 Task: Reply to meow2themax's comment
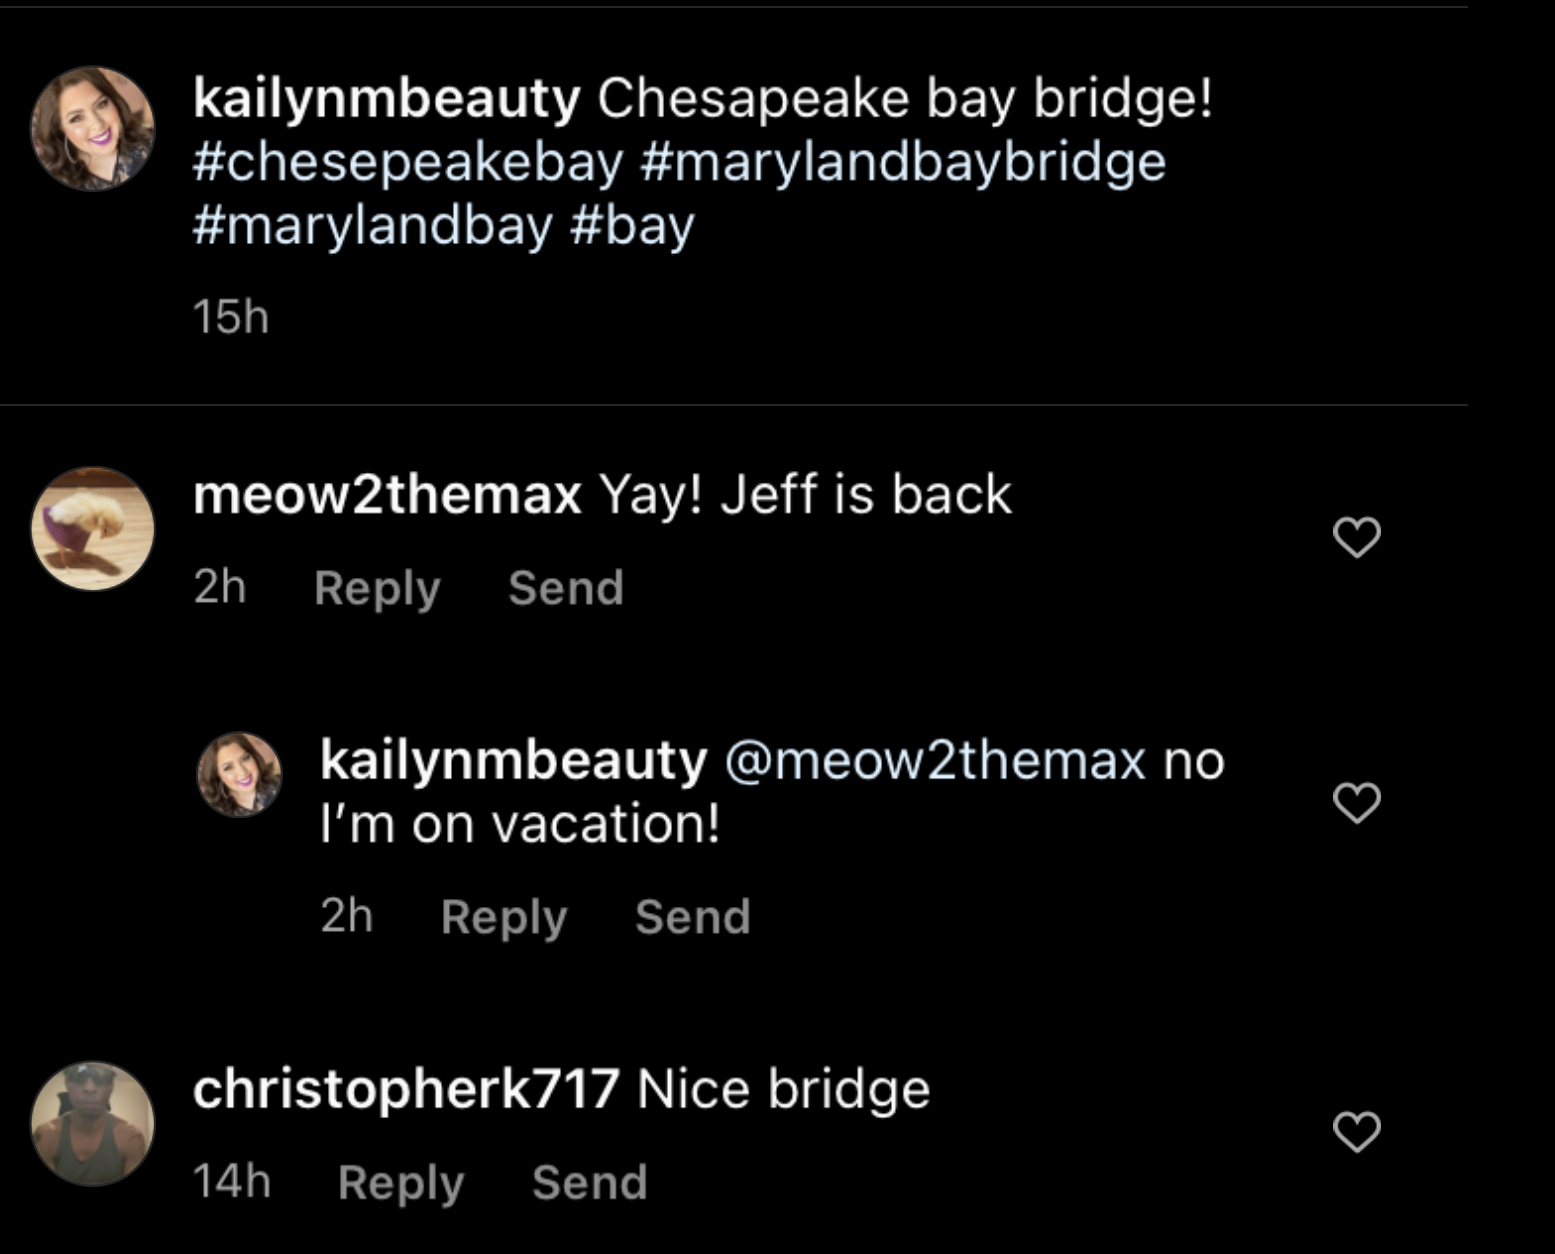(x=377, y=588)
